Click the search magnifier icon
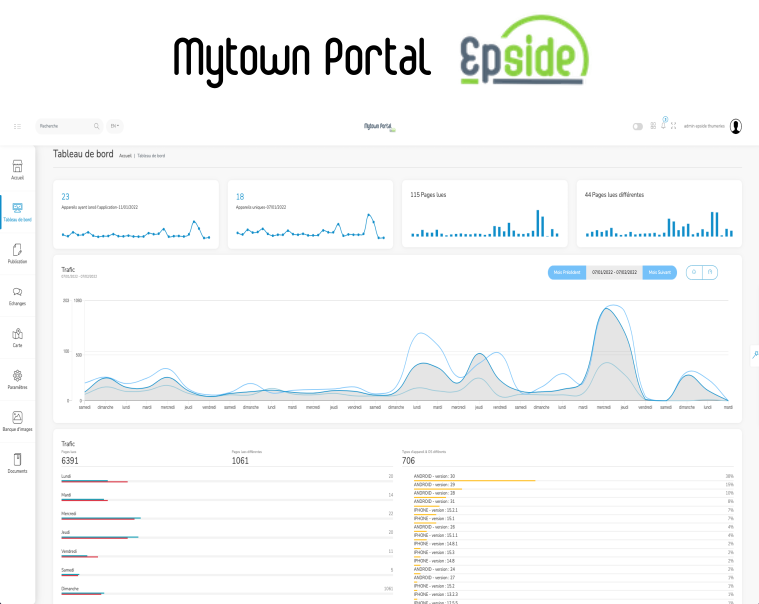 tap(96, 126)
